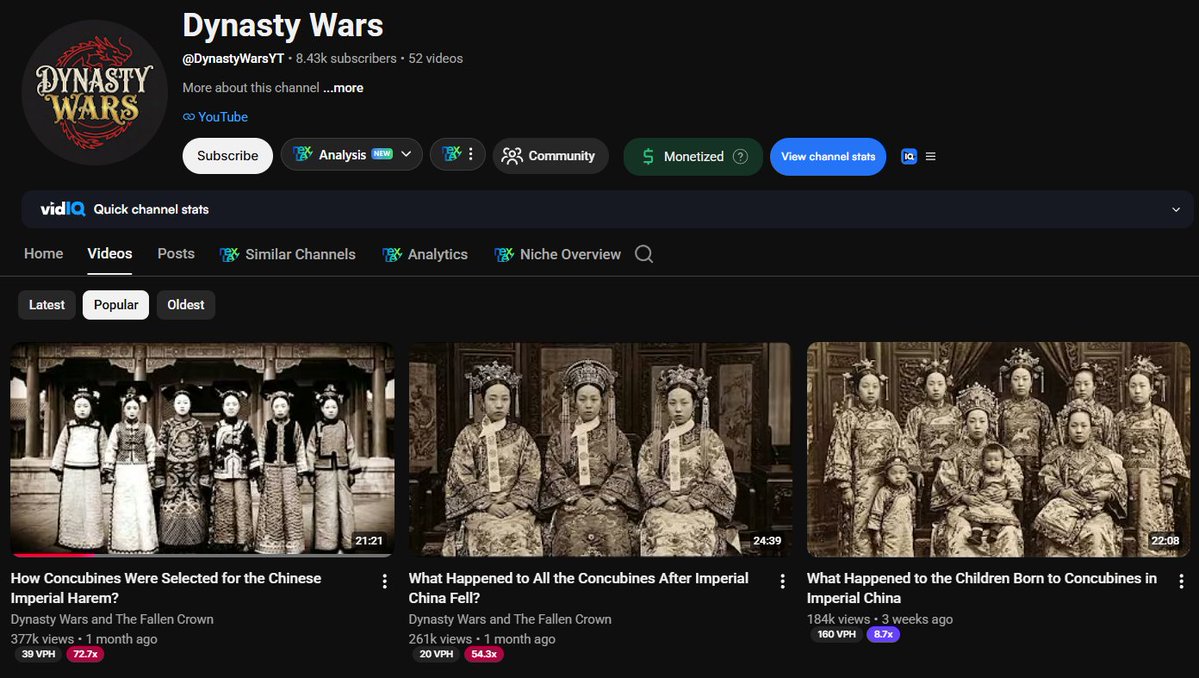The height and width of the screenshot is (678, 1199).
Task: Click the blue vidIQ square icon
Action: tap(908, 157)
